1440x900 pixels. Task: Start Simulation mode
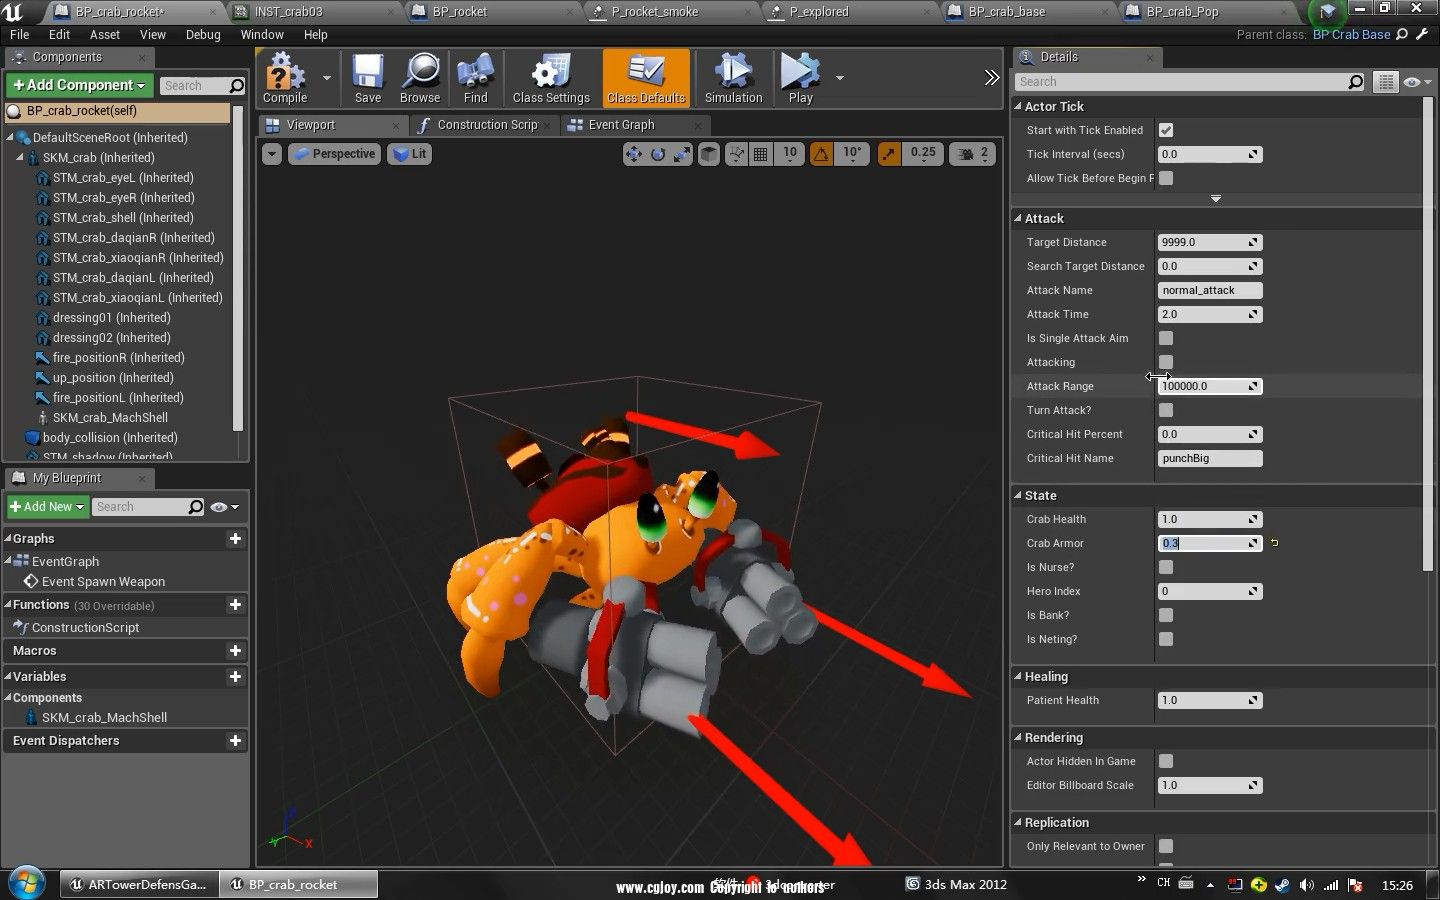733,78
